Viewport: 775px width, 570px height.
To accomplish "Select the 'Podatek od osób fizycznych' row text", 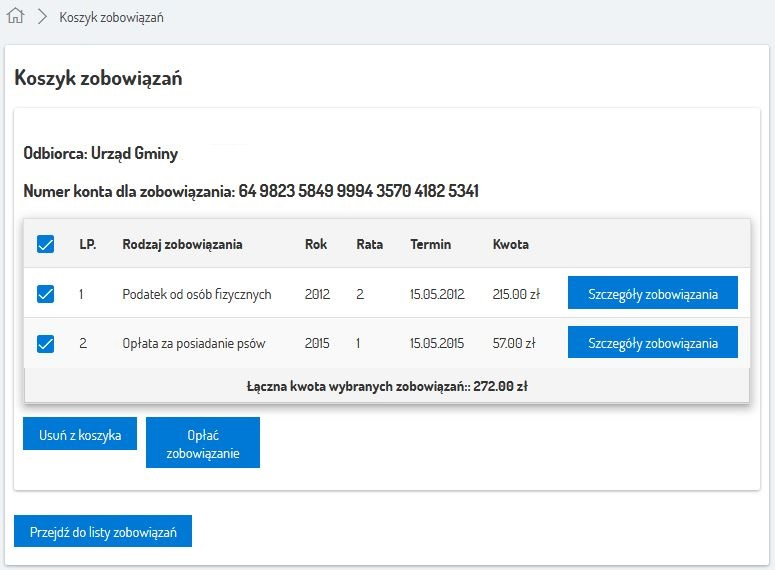I will [x=197, y=295].
